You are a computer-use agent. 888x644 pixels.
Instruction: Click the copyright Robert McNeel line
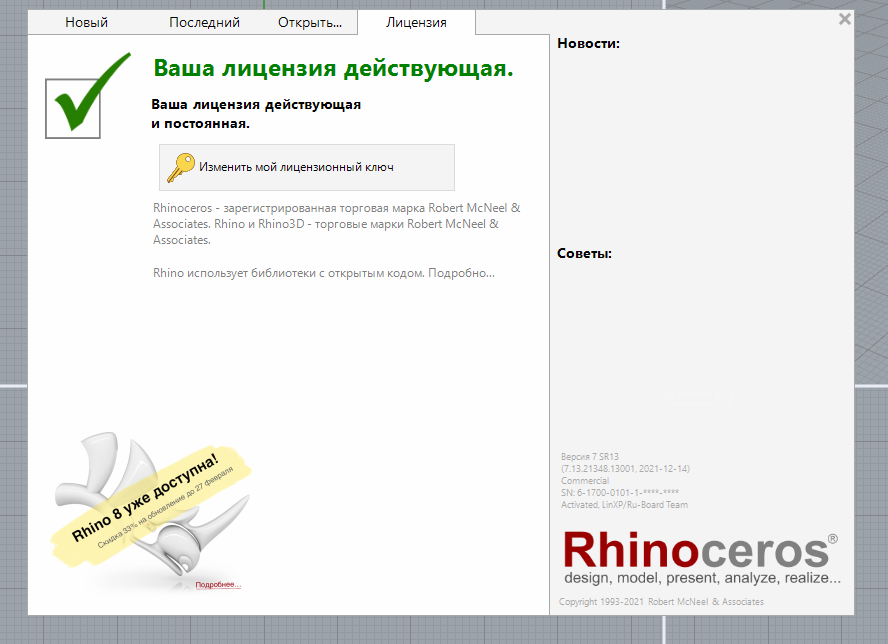661,602
